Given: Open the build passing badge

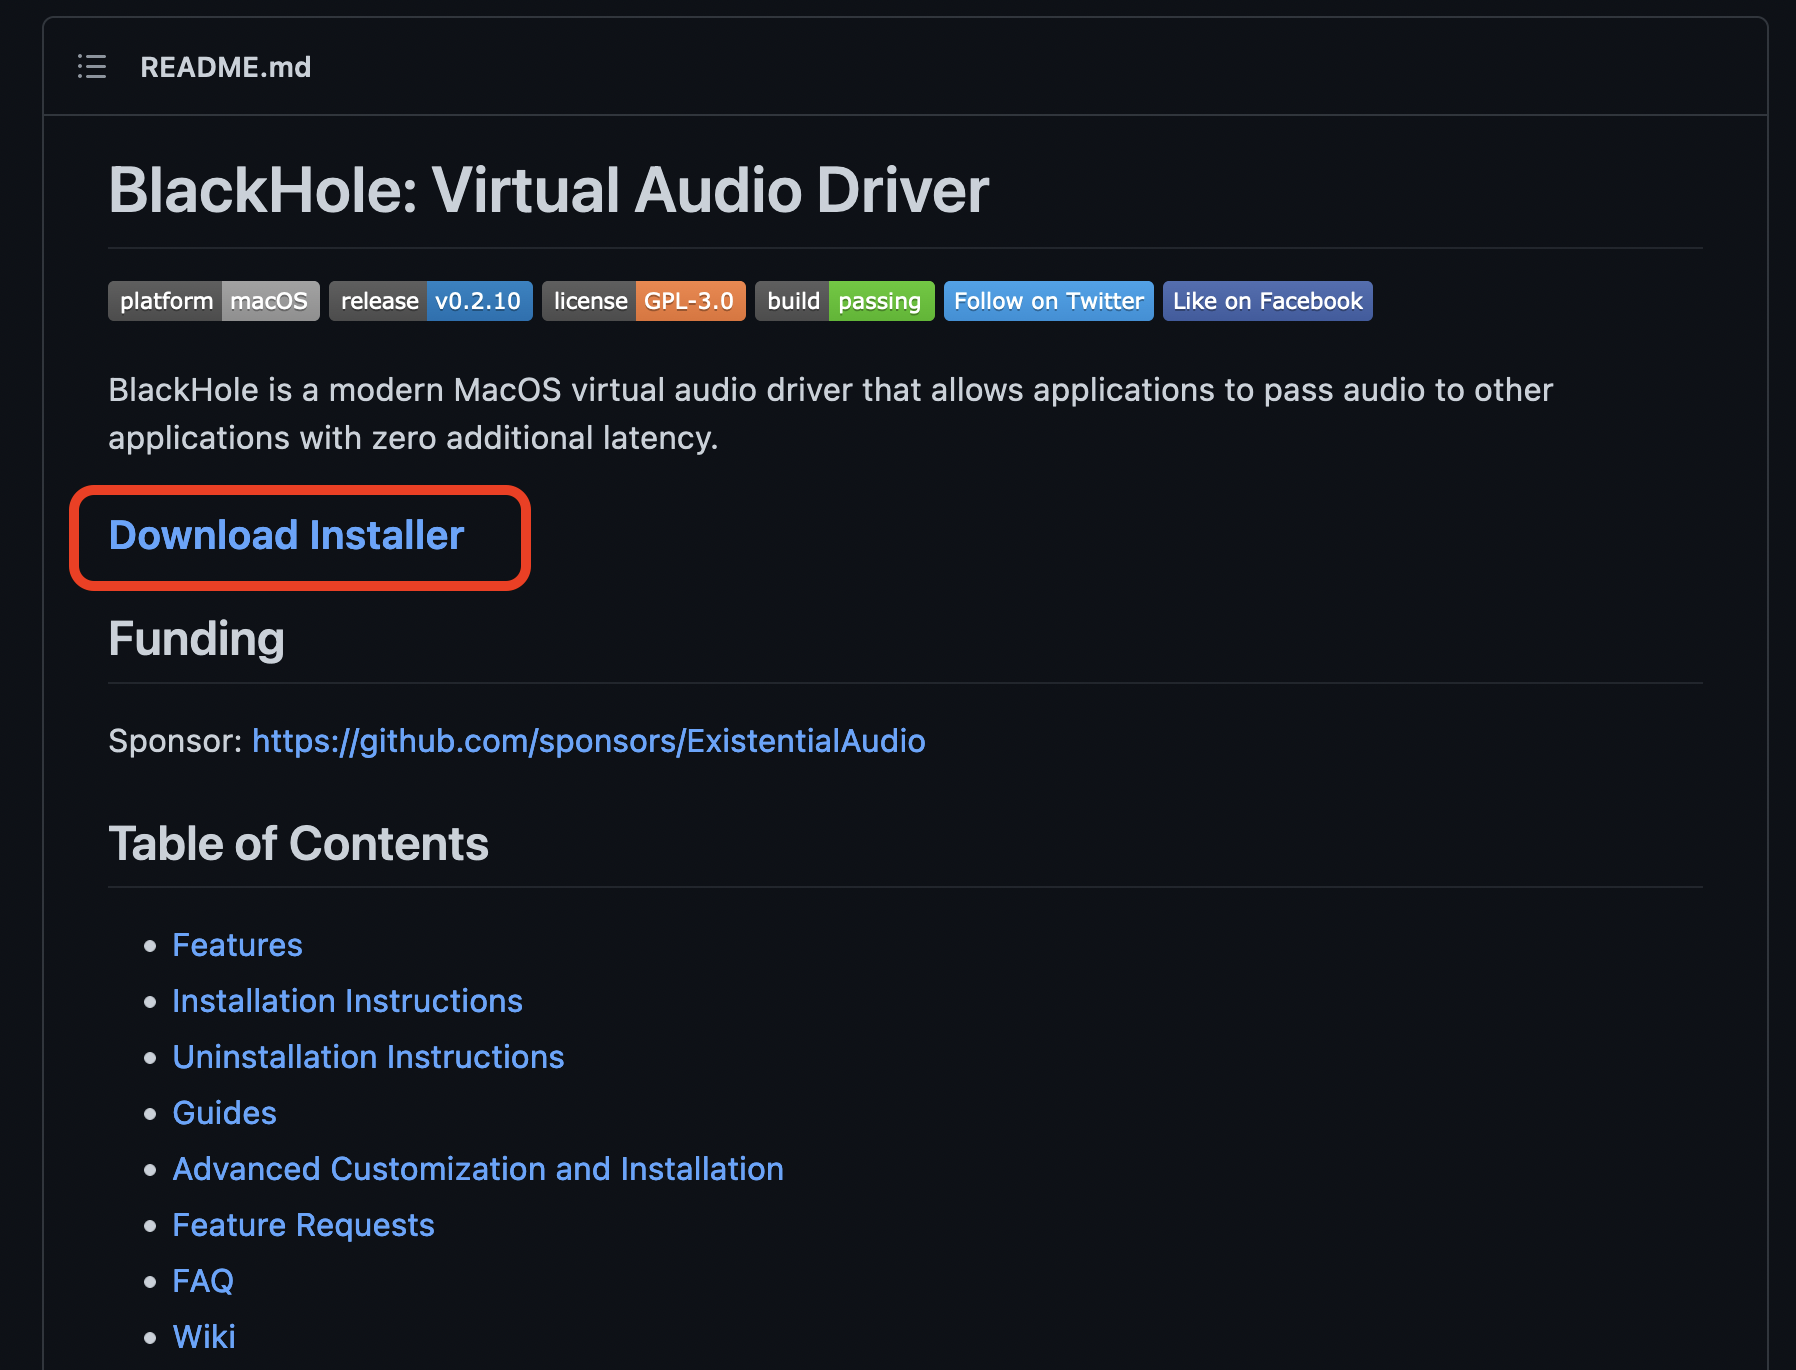Looking at the screenshot, I should point(845,301).
